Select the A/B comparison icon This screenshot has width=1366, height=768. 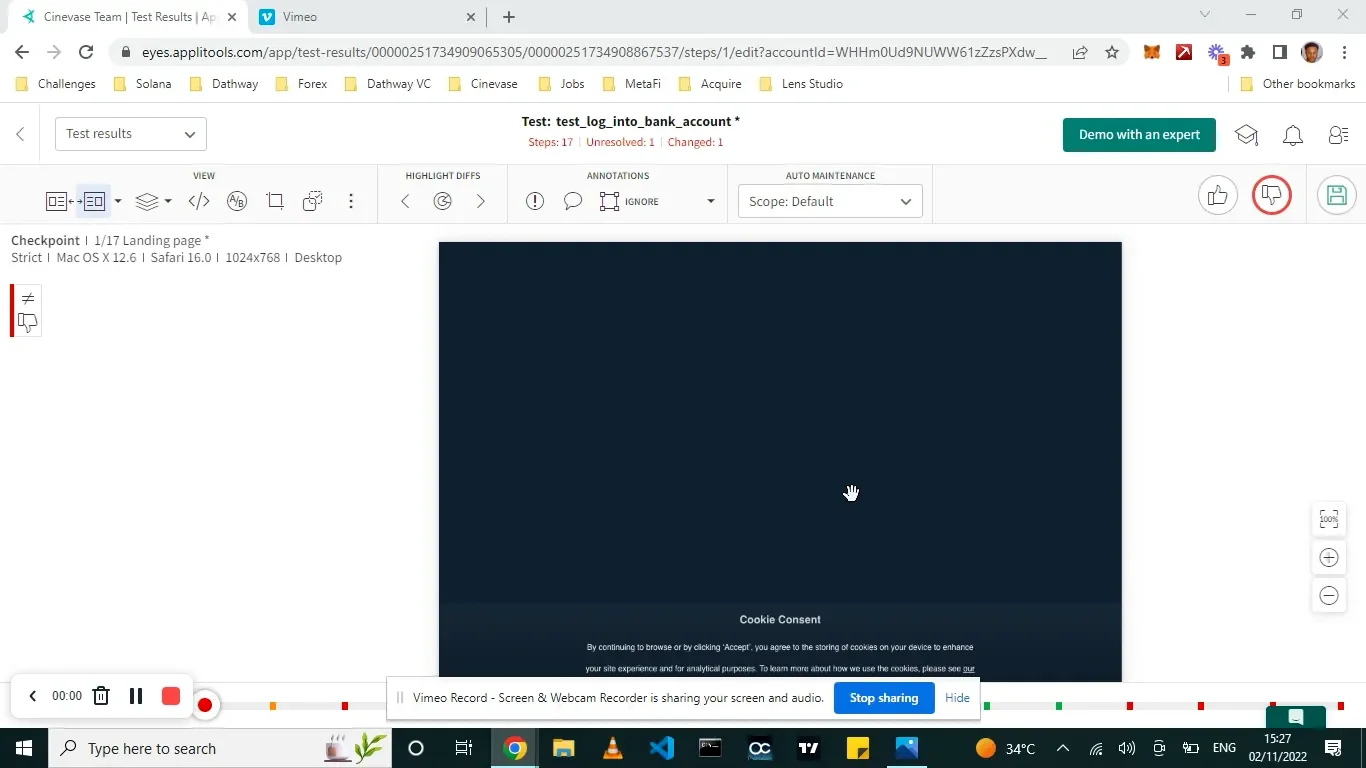(237, 201)
